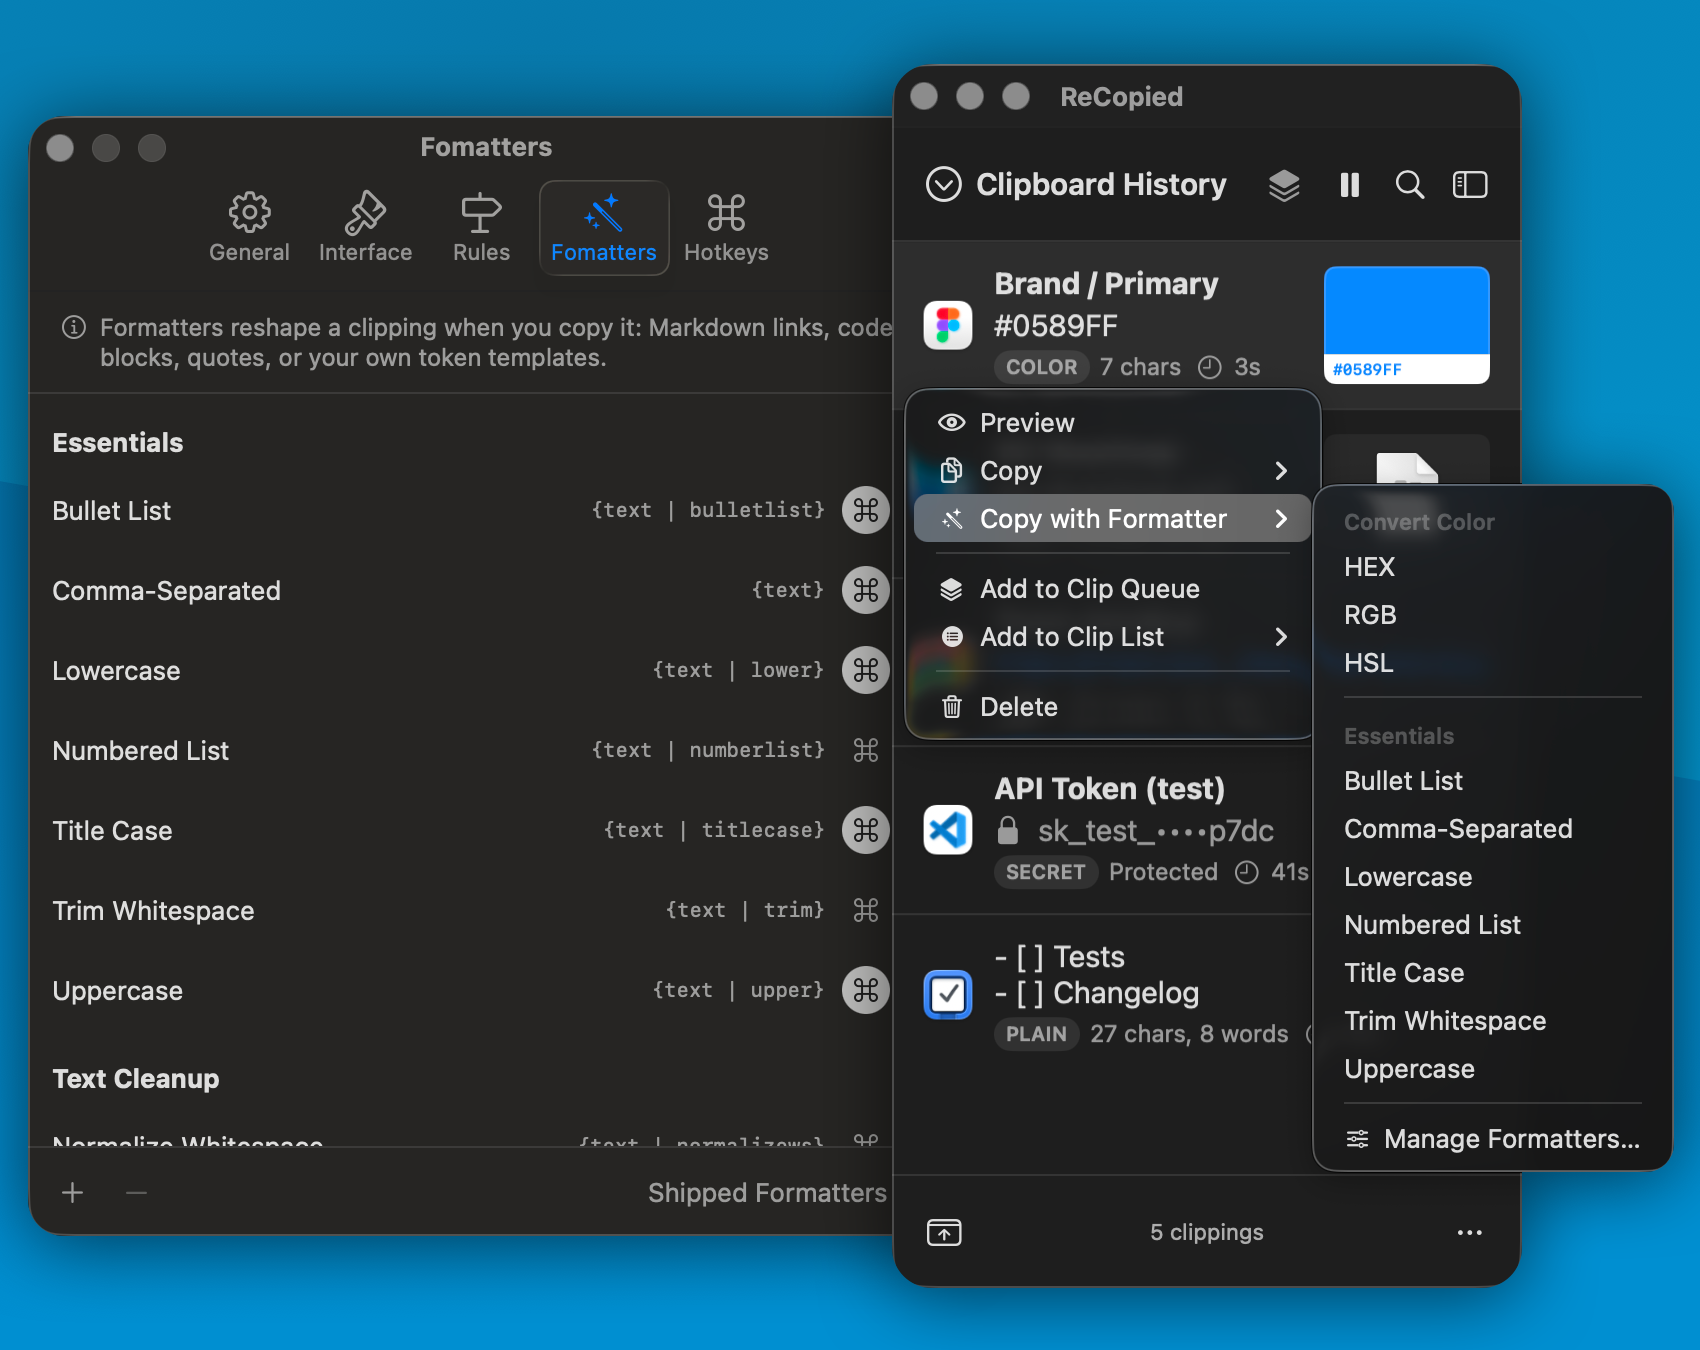Toggle hotkey badge for Title Case
The height and width of the screenshot is (1350, 1700).
[866, 830]
